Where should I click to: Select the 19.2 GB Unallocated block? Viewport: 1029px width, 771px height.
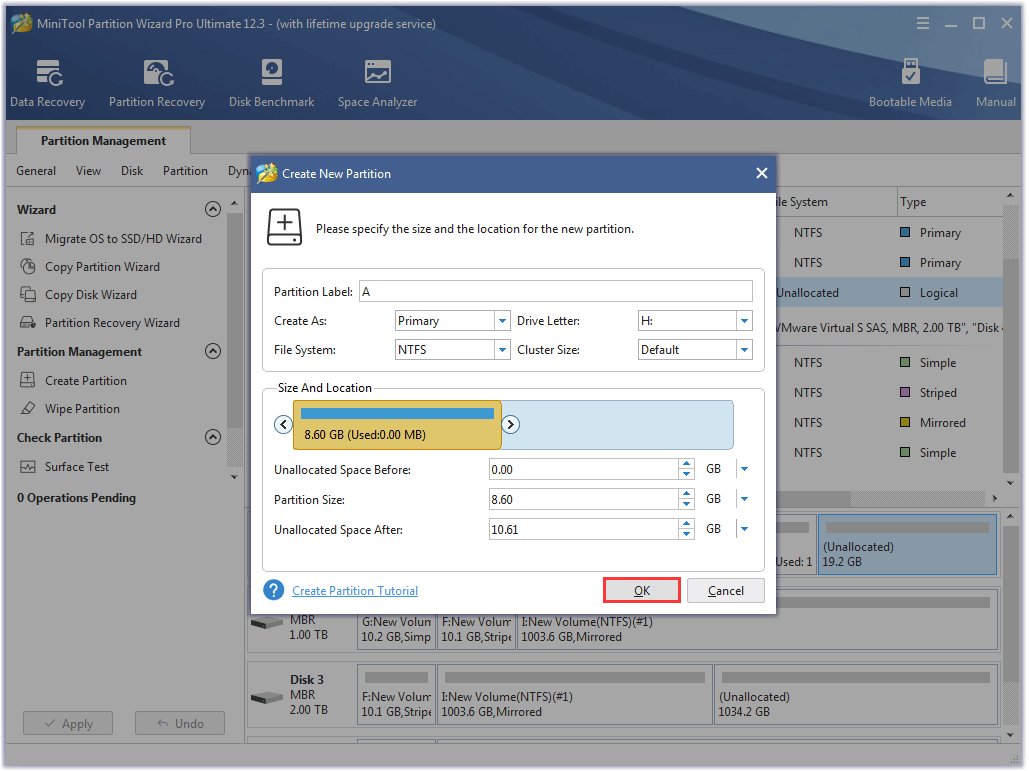pyautogui.click(x=908, y=545)
